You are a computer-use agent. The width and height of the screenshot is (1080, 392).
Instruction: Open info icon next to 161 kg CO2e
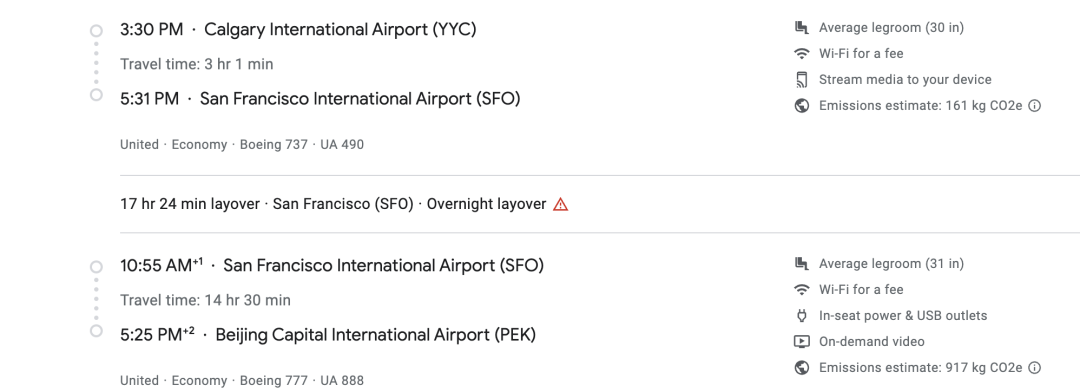[1034, 106]
